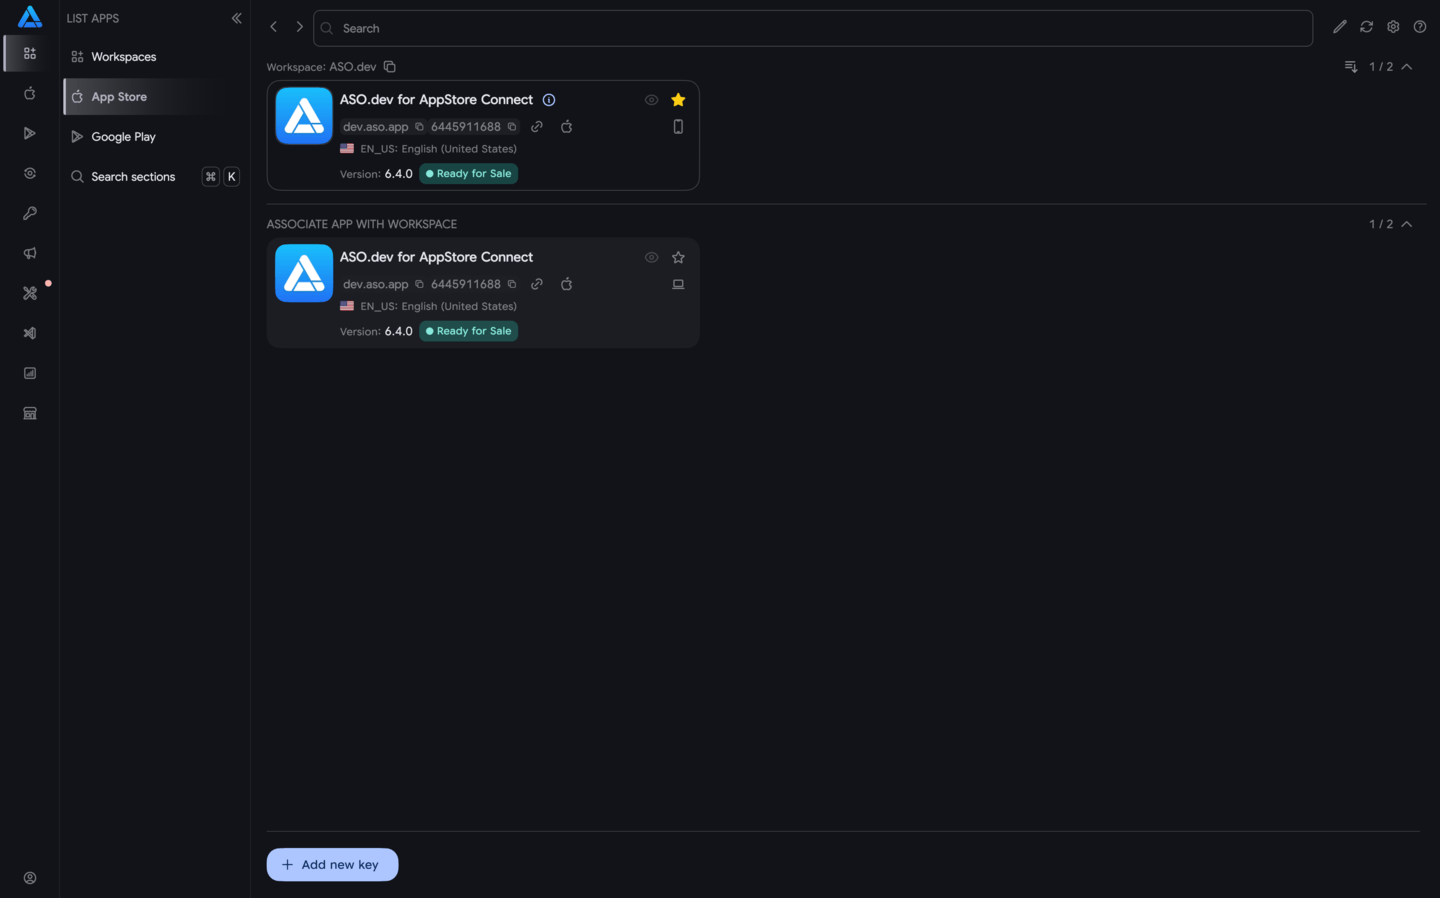Open the key icon in the left rail
This screenshot has width=1440, height=898.
point(30,213)
